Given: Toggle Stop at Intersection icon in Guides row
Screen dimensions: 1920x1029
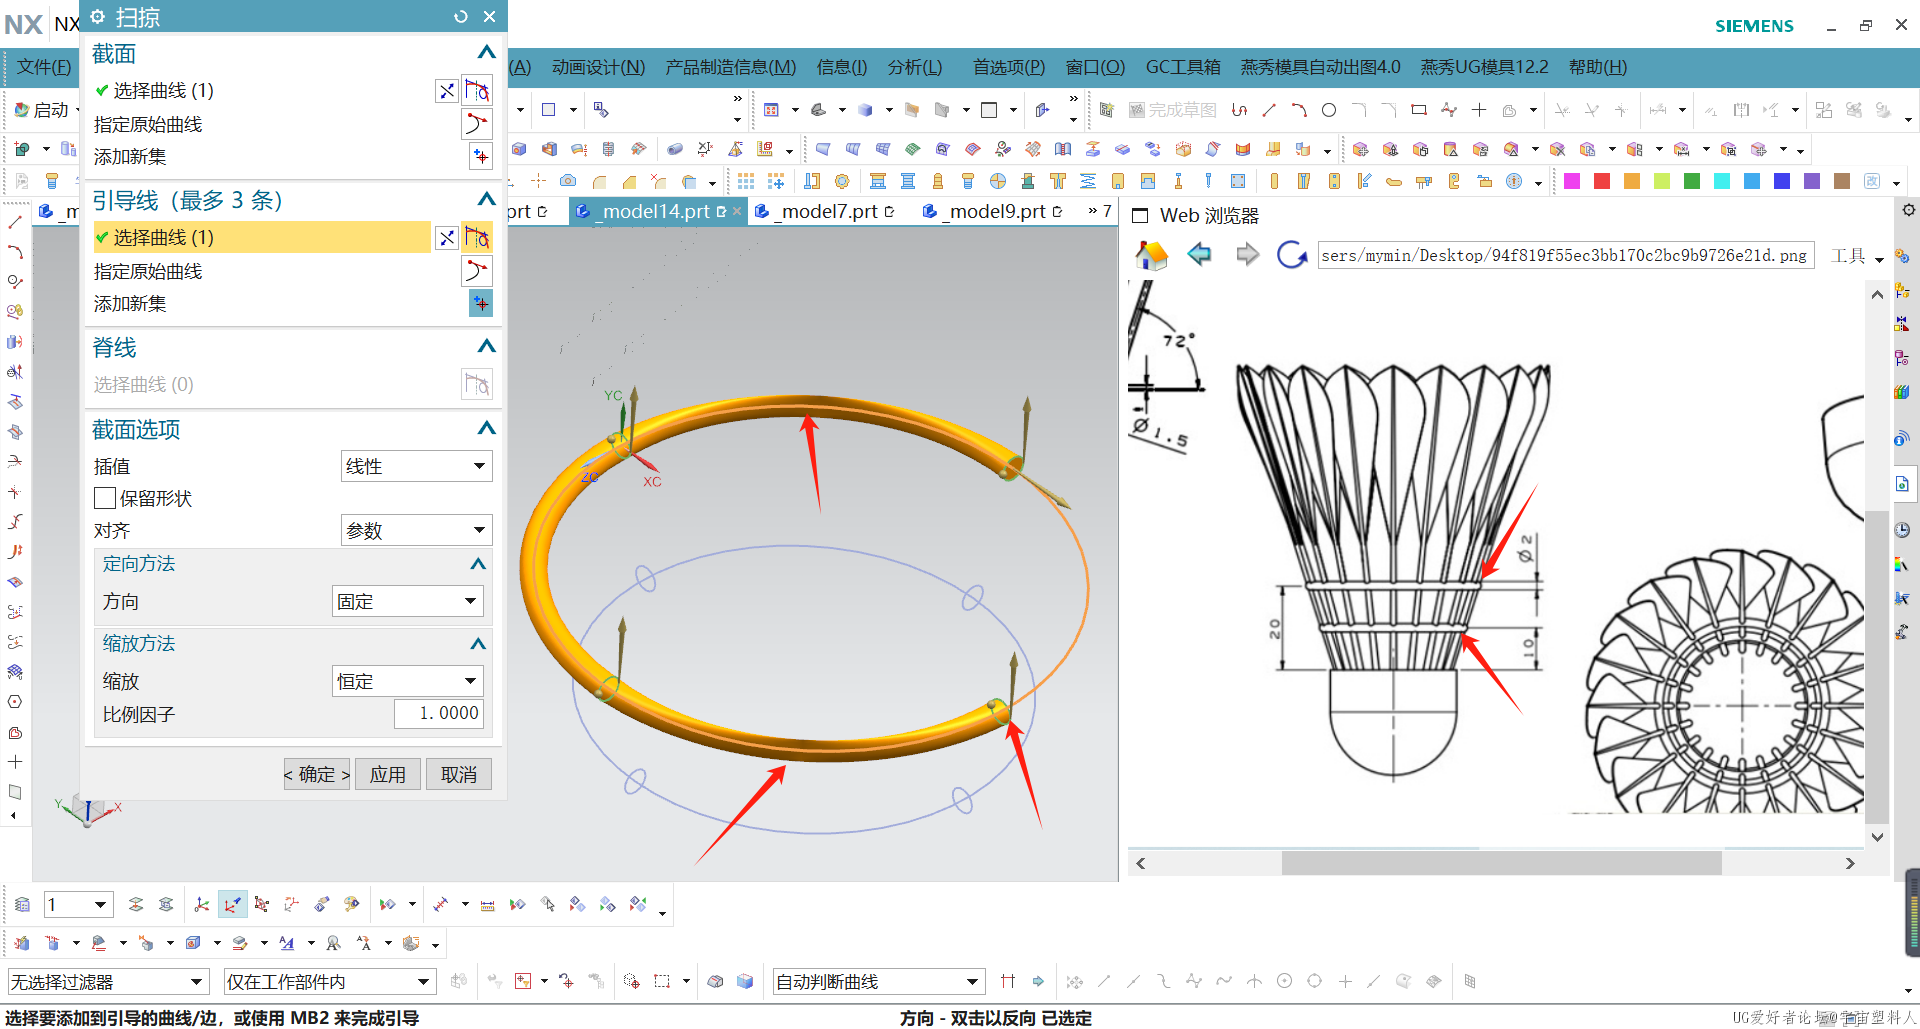Looking at the screenshot, I should pos(447,238).
